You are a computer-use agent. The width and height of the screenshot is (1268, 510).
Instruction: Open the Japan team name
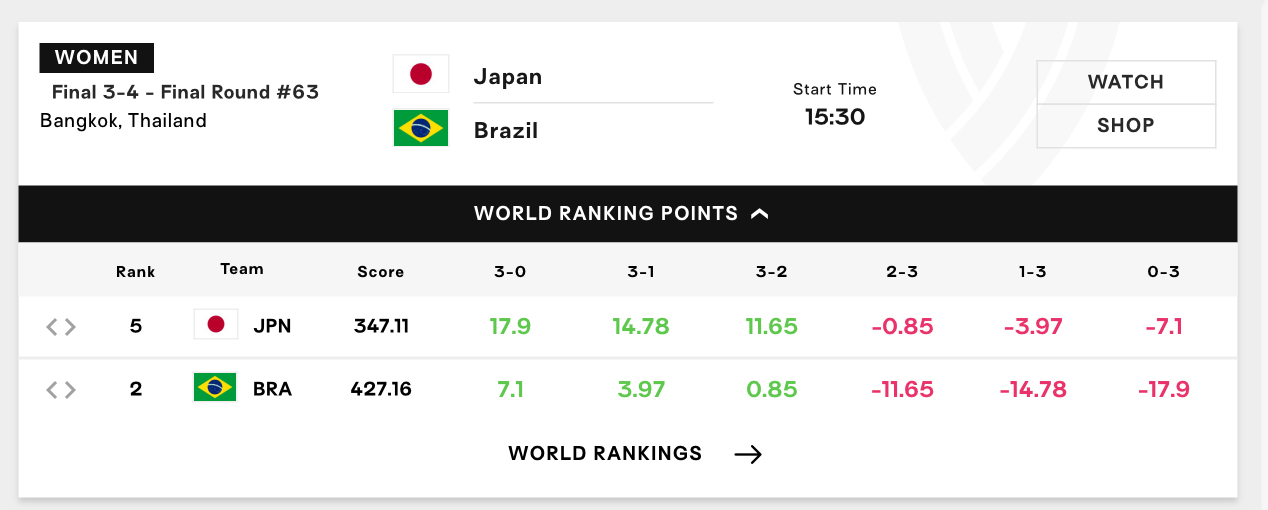click(508, 77)
